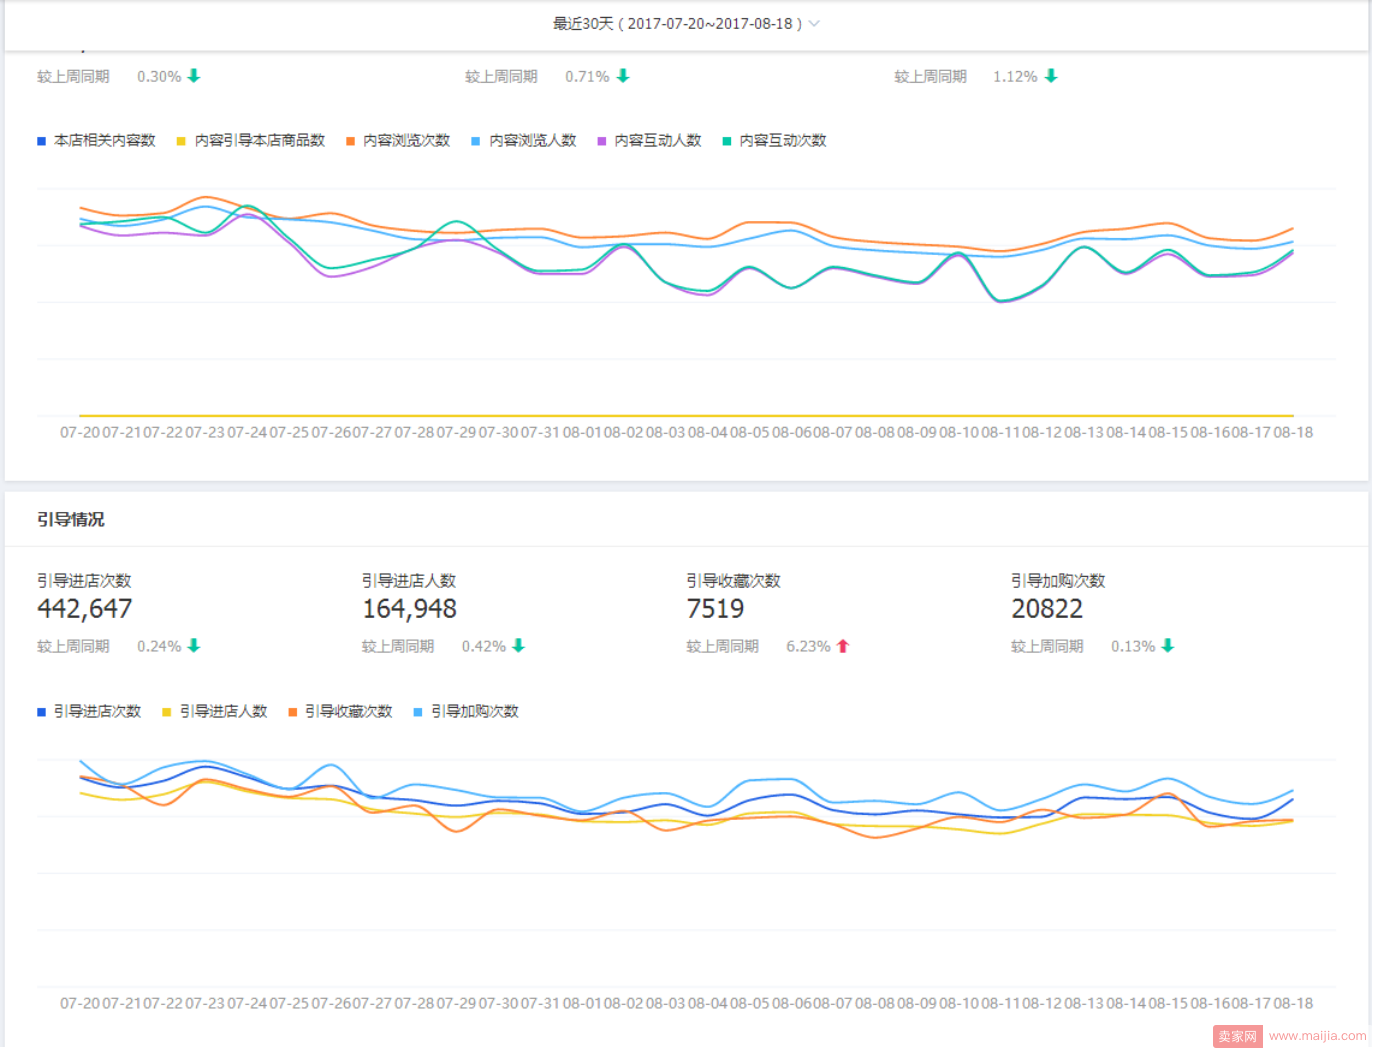1373x1048 pixels.
Task: Click green down arrow beside 0.71%
Action: [x=623, y=76]
